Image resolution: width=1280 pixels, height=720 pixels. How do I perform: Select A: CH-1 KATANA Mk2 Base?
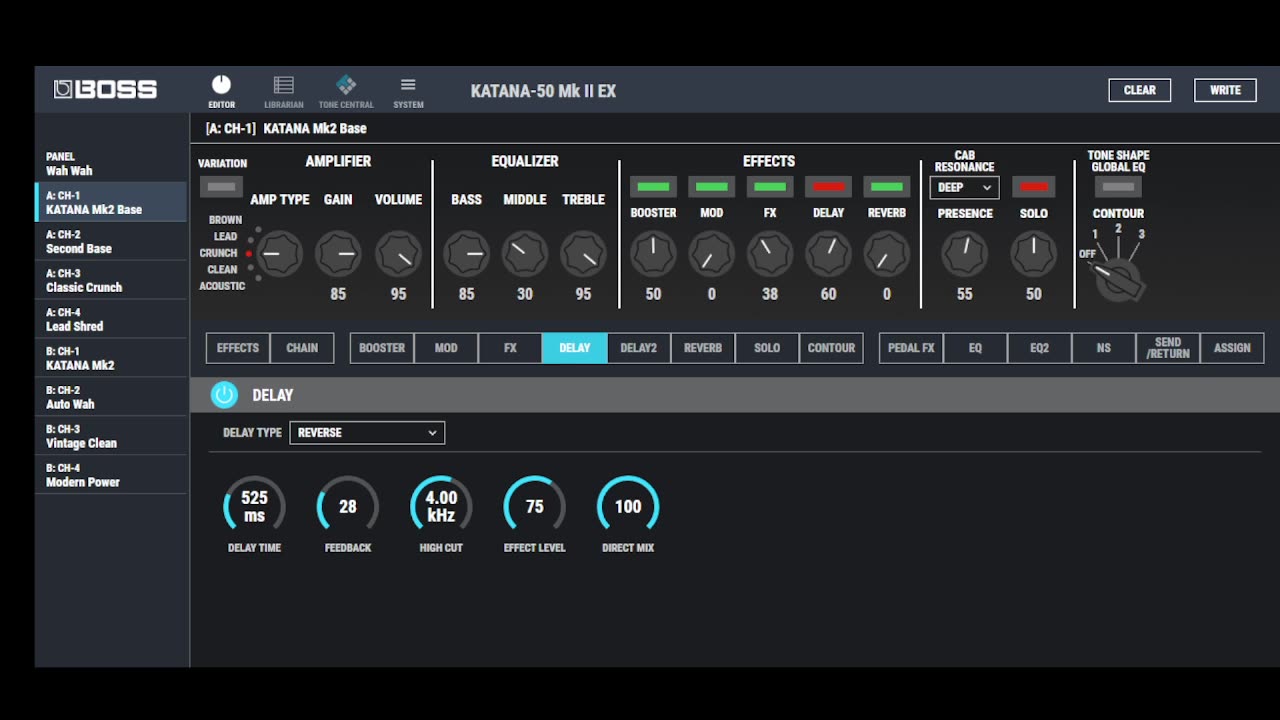111,202
